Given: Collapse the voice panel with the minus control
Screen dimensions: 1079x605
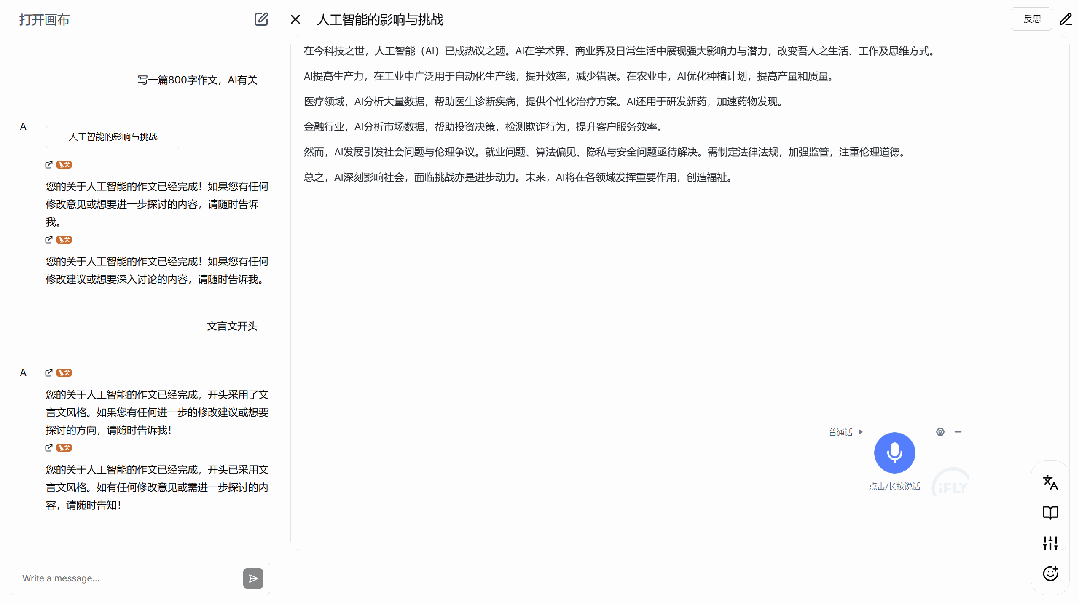Looking at the screenshot, I should [x=957, y=432].
